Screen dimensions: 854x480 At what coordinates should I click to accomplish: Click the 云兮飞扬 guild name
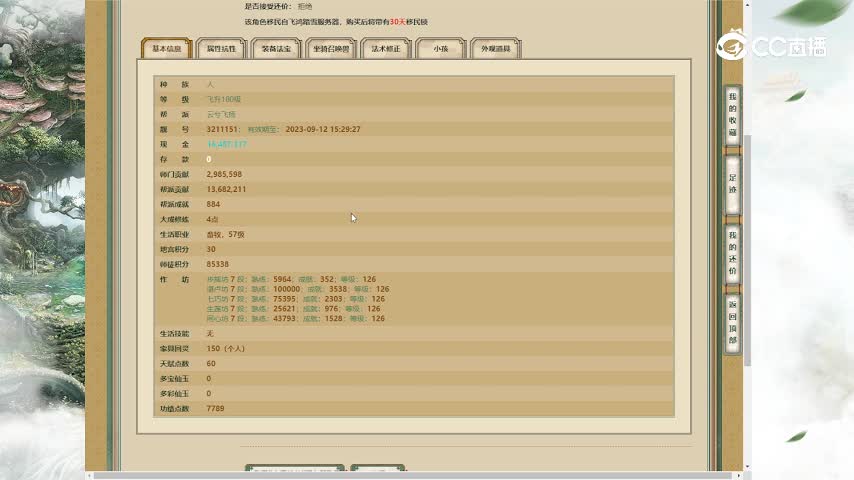(x=221, y=114)
